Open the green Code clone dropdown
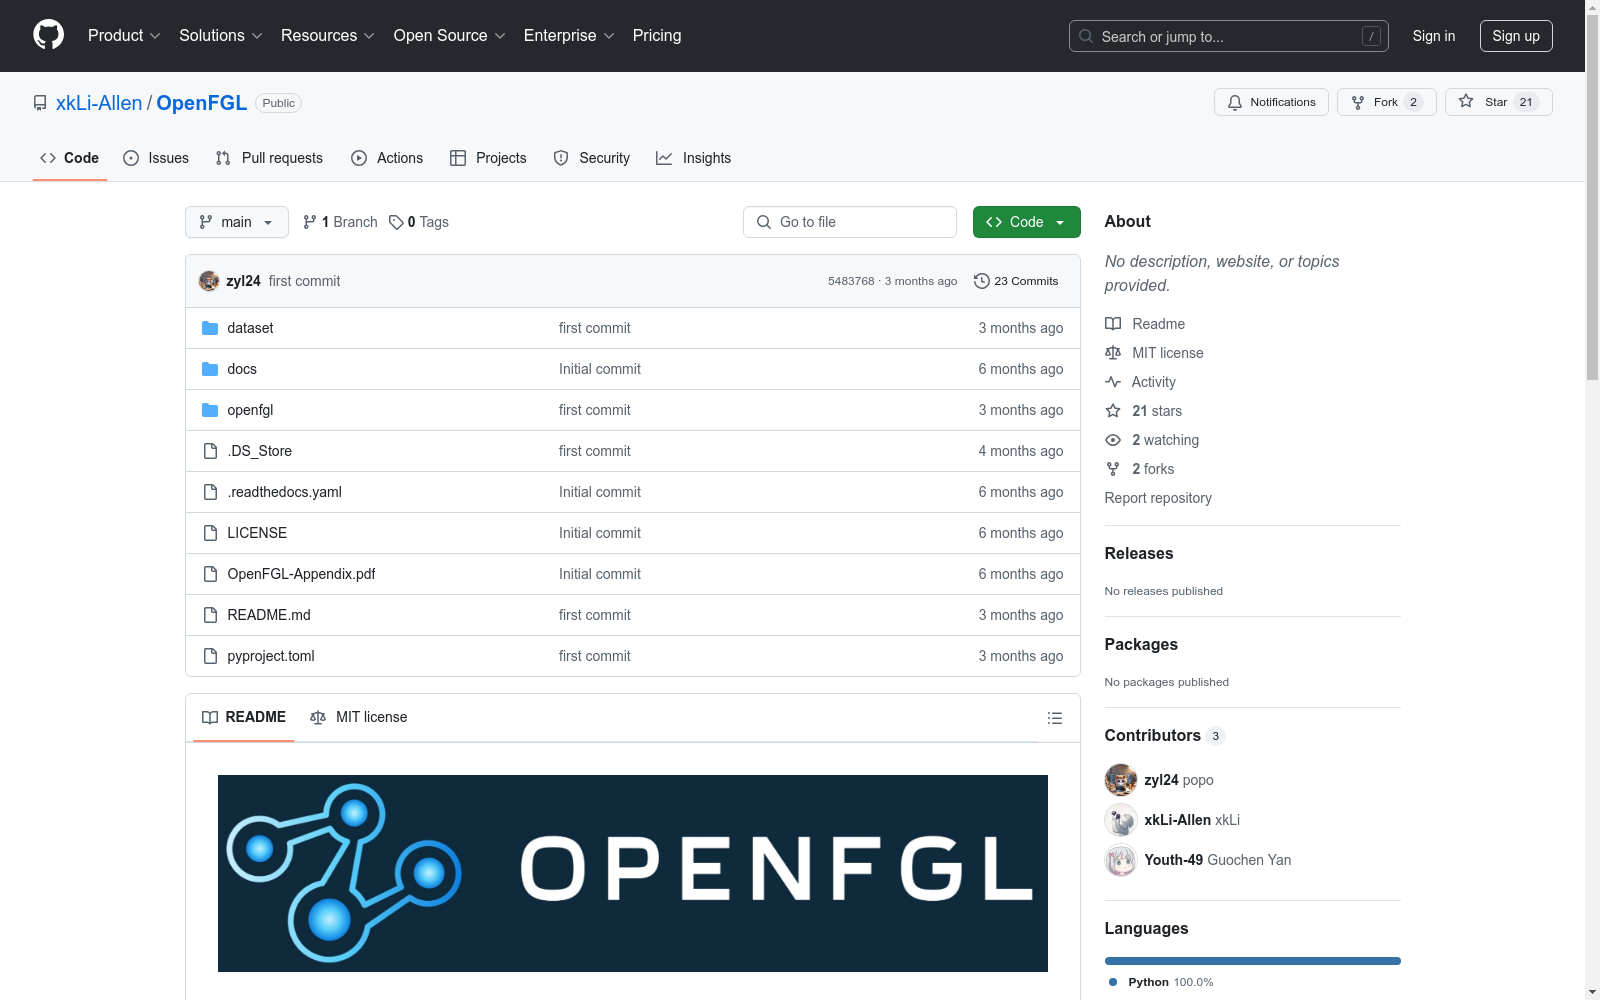Image resolution: width=1600 pixels, height=1000 pixels. pos(1026,222)
